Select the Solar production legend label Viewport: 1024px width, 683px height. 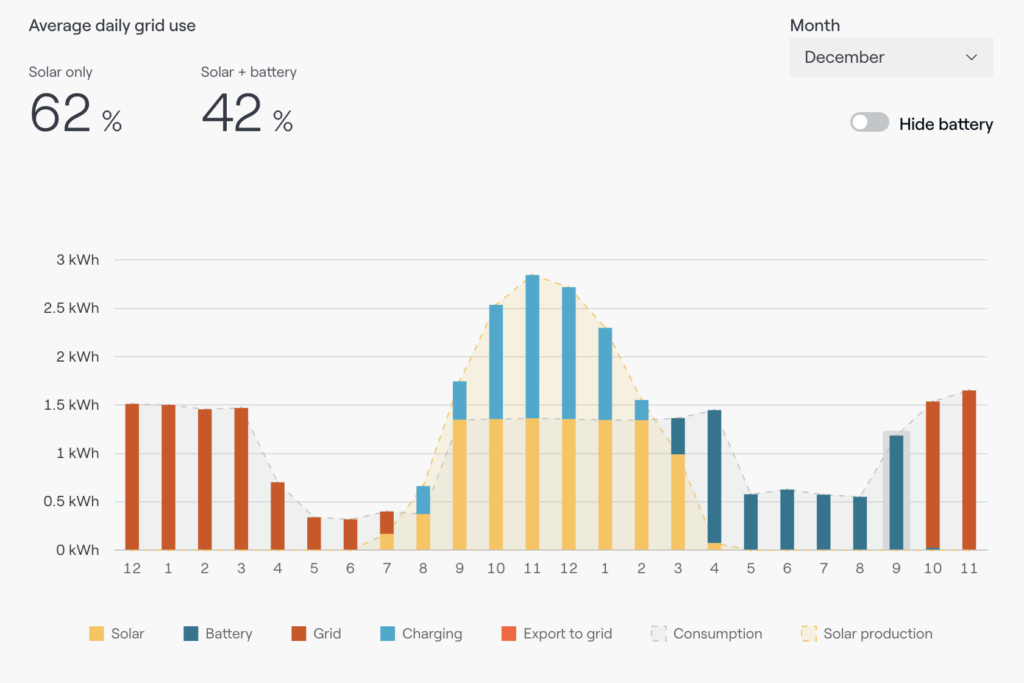(877, 634)
